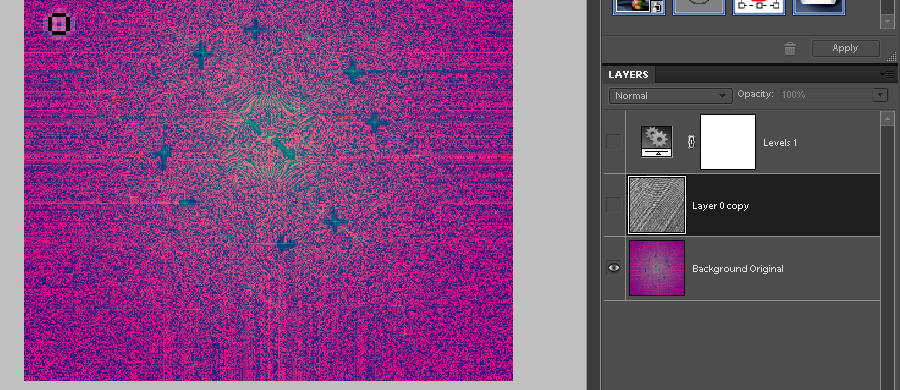Screen dimensions: 900x390
Task: Show the Layer 0 copy layer
Action: pos(614,205)
